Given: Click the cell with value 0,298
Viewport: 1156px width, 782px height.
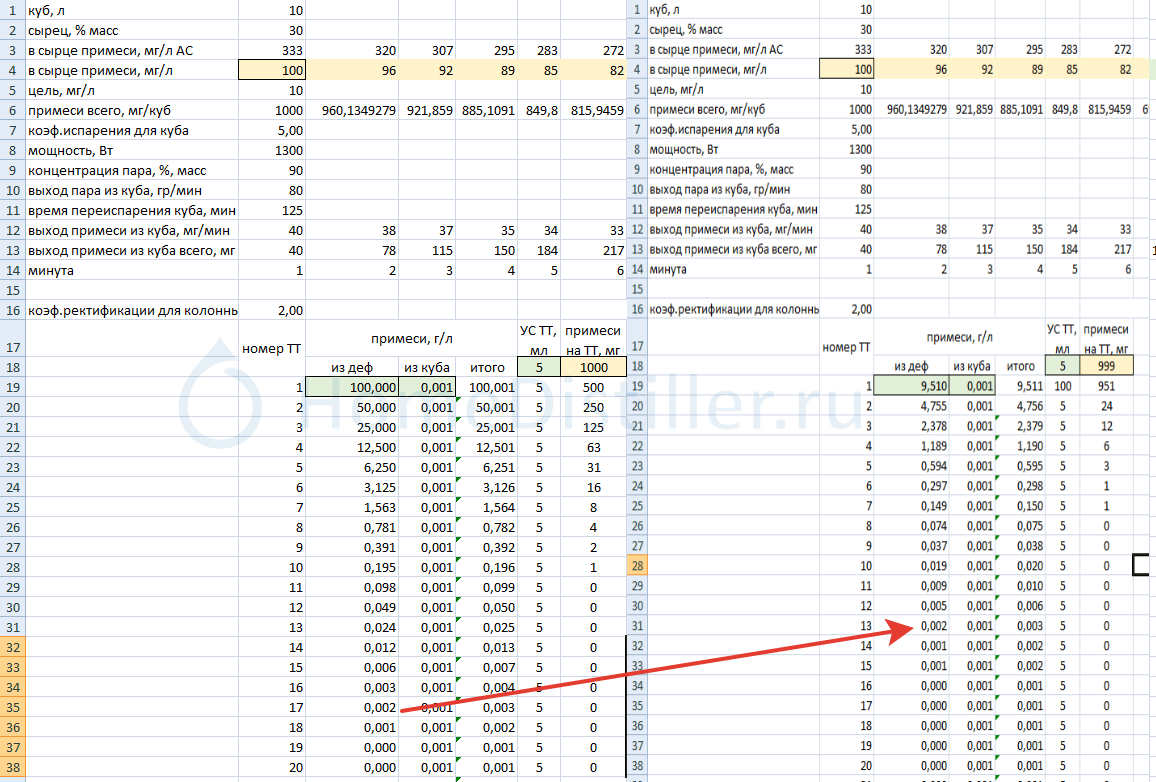Looking at the screenshot, I should pyautogui.click(x=1020, y=486).
